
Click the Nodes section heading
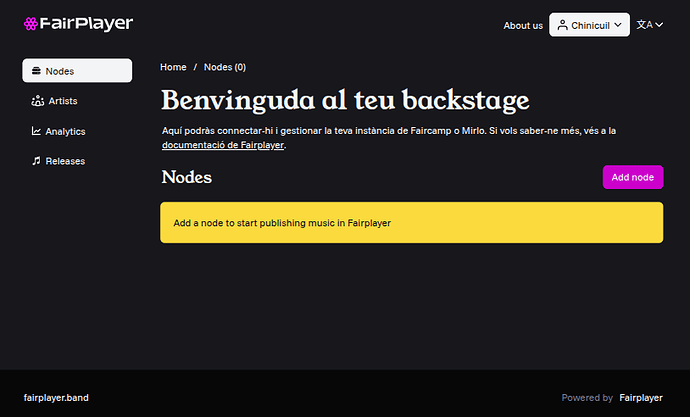point(187,177)
